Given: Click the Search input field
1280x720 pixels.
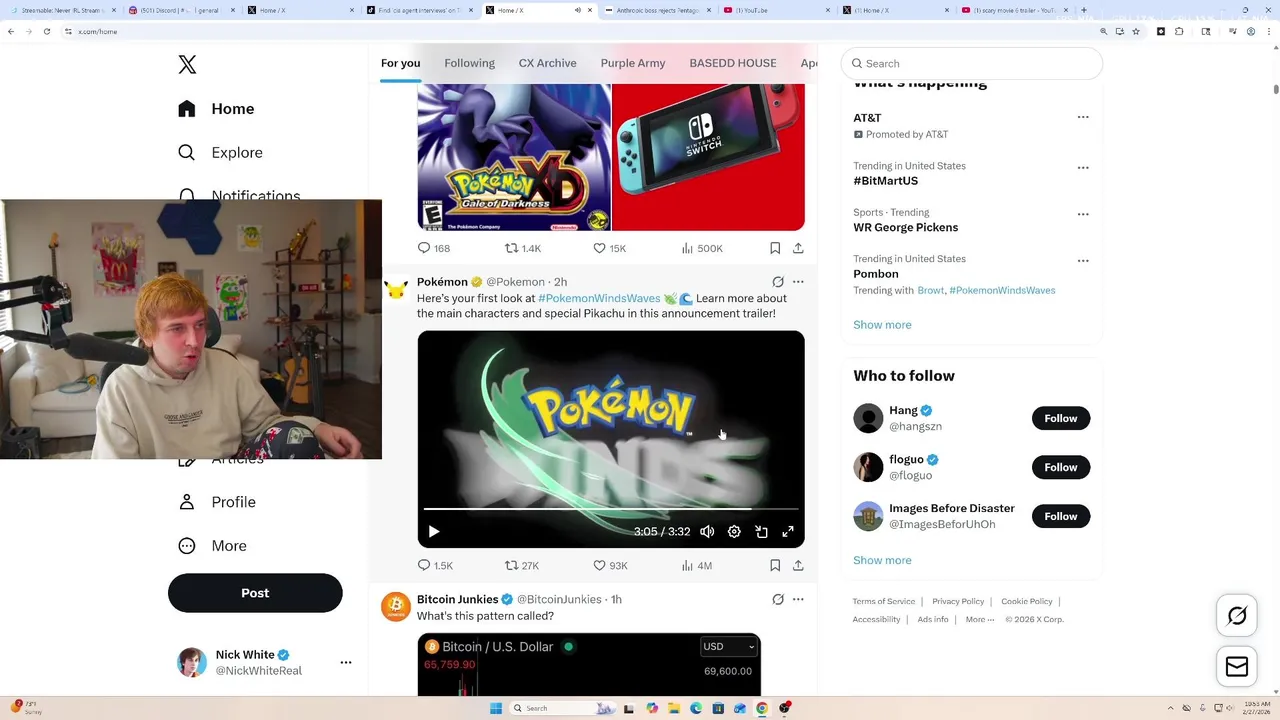Looking at the screenshot, I should 971,63.
